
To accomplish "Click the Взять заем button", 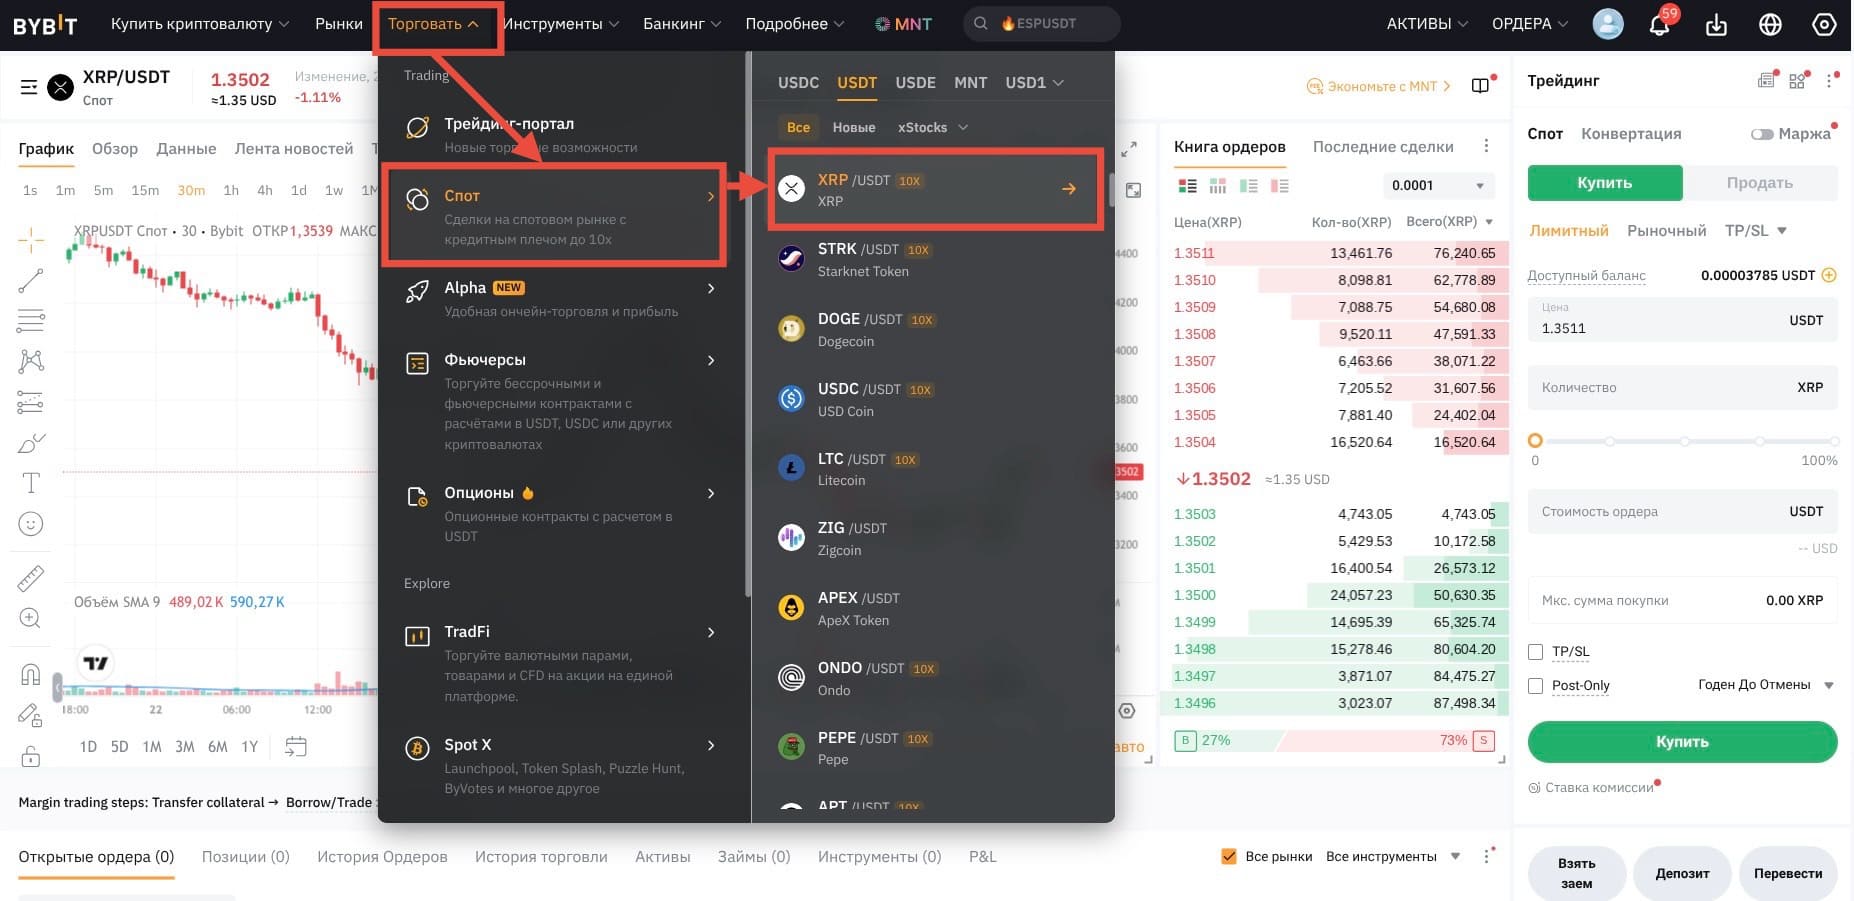I will coord(1577,873).
